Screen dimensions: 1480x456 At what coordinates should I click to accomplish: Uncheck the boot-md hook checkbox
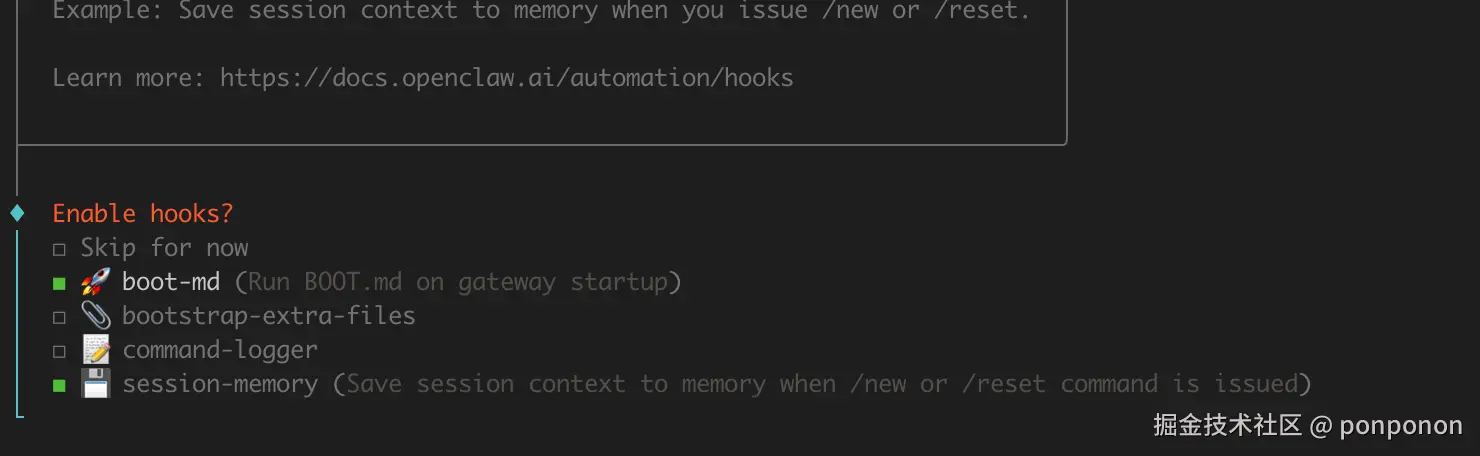tap(59, 283)
